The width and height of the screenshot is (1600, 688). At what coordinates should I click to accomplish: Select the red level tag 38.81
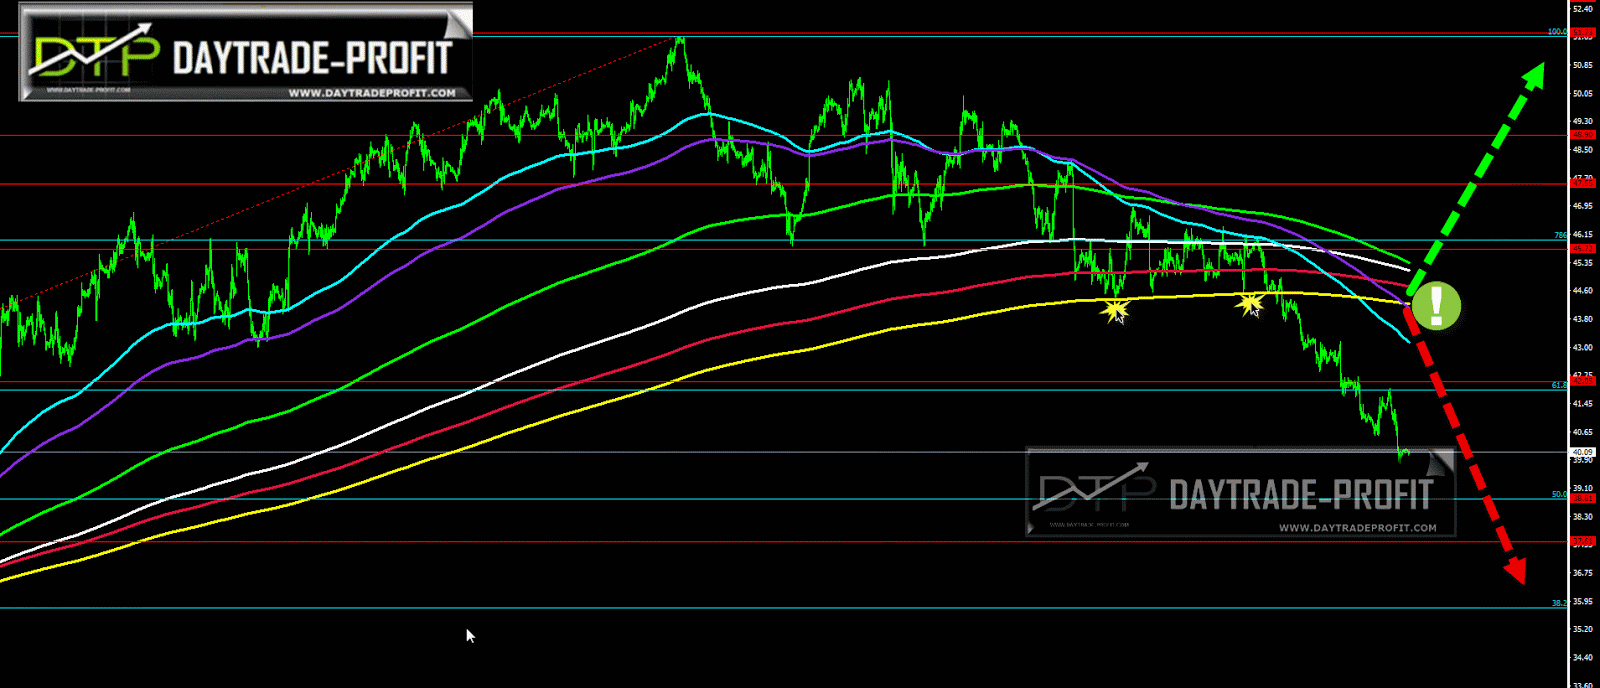1583,498
